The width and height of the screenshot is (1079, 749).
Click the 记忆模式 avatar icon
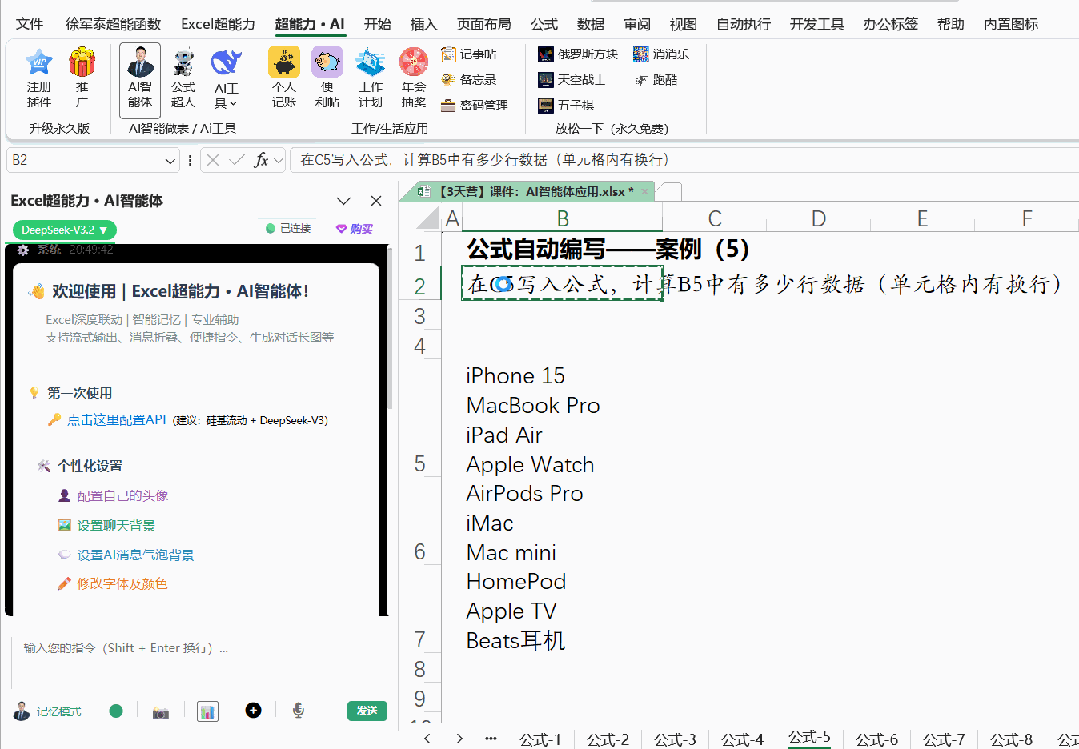23,712
